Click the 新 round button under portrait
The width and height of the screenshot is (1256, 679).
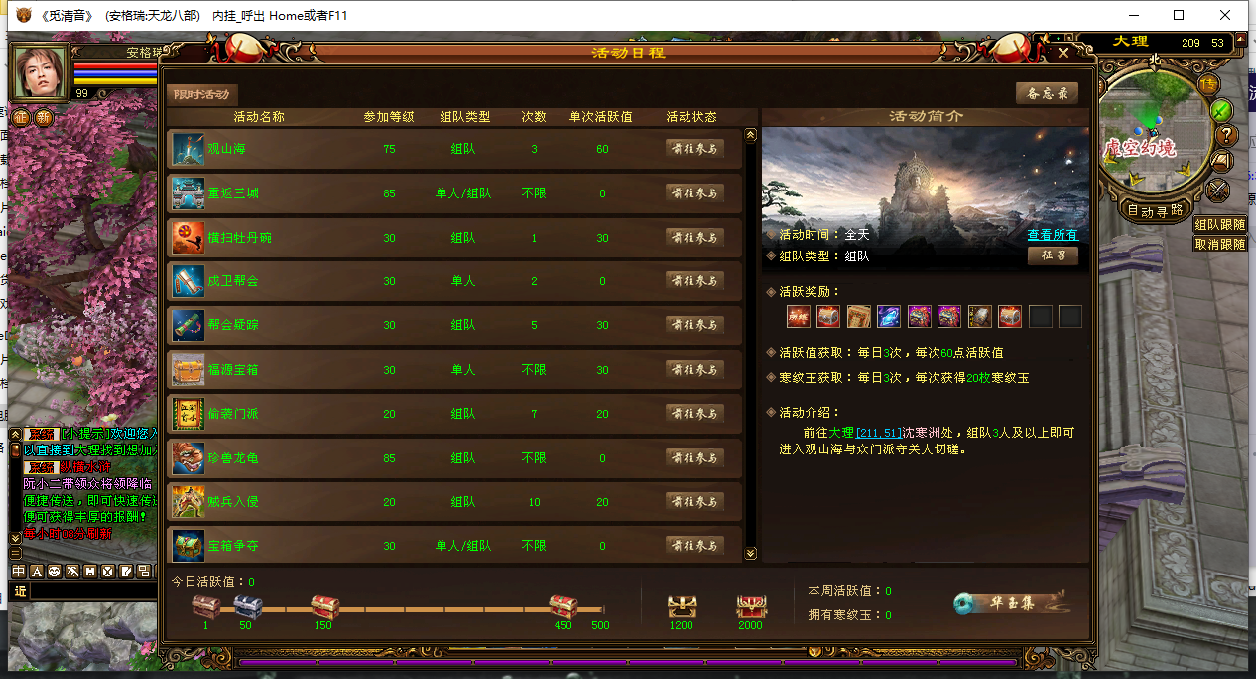(43, 117)
